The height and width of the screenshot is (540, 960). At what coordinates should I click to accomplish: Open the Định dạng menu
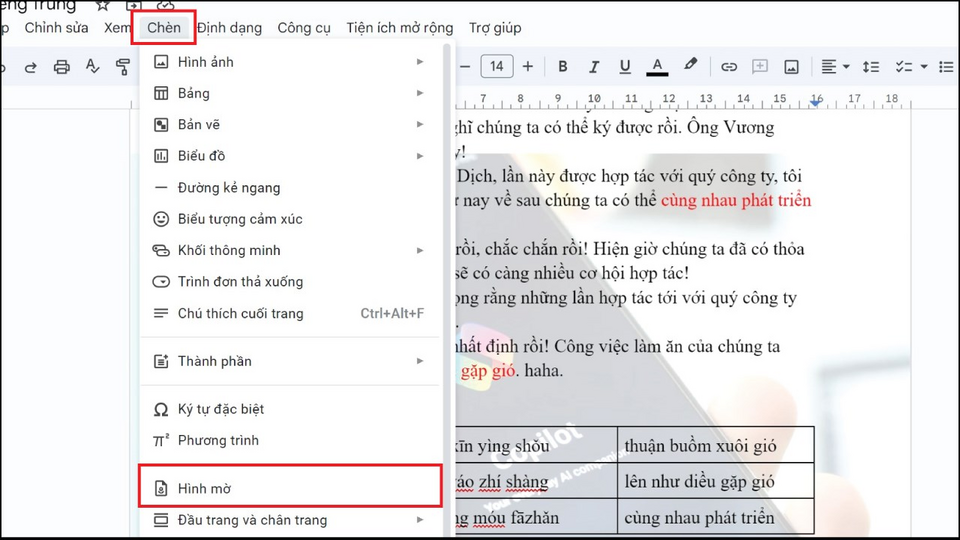(x=229, y=28)
